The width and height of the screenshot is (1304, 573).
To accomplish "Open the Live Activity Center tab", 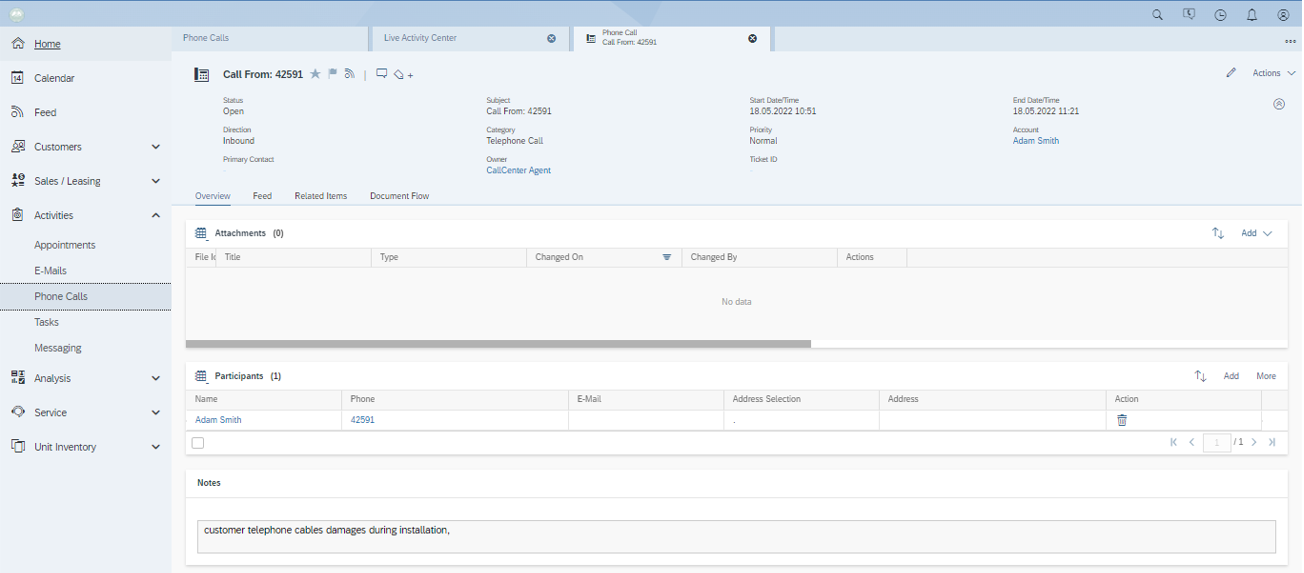I will pos(420,38).
